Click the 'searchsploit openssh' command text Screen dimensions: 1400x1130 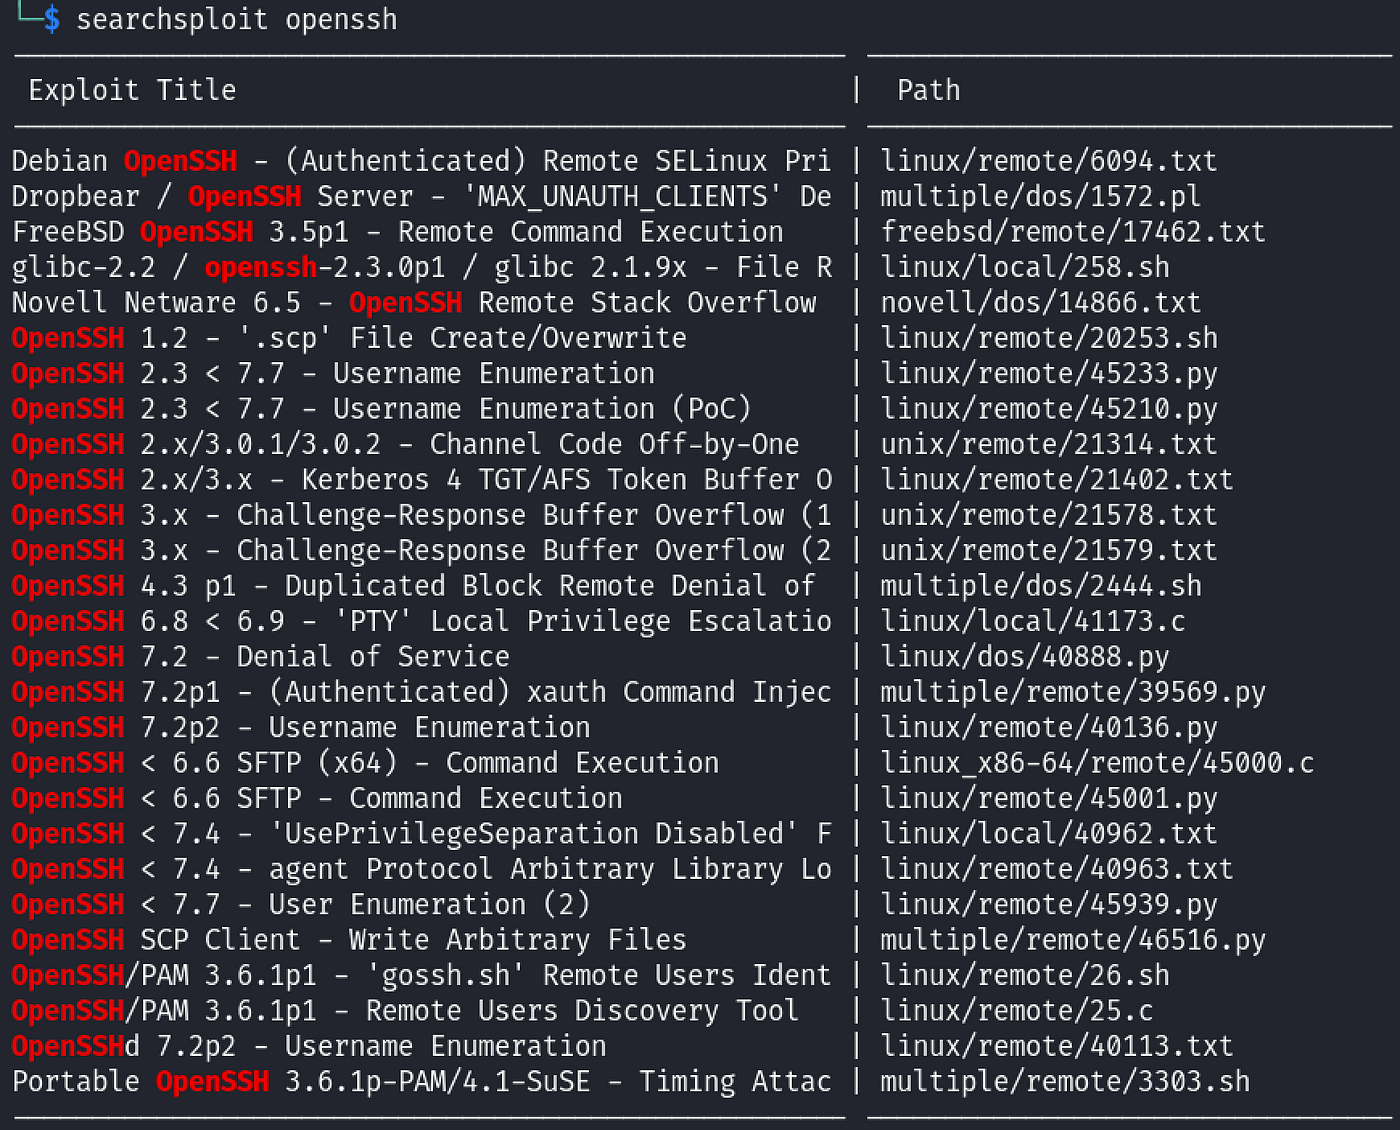point(237,19)
